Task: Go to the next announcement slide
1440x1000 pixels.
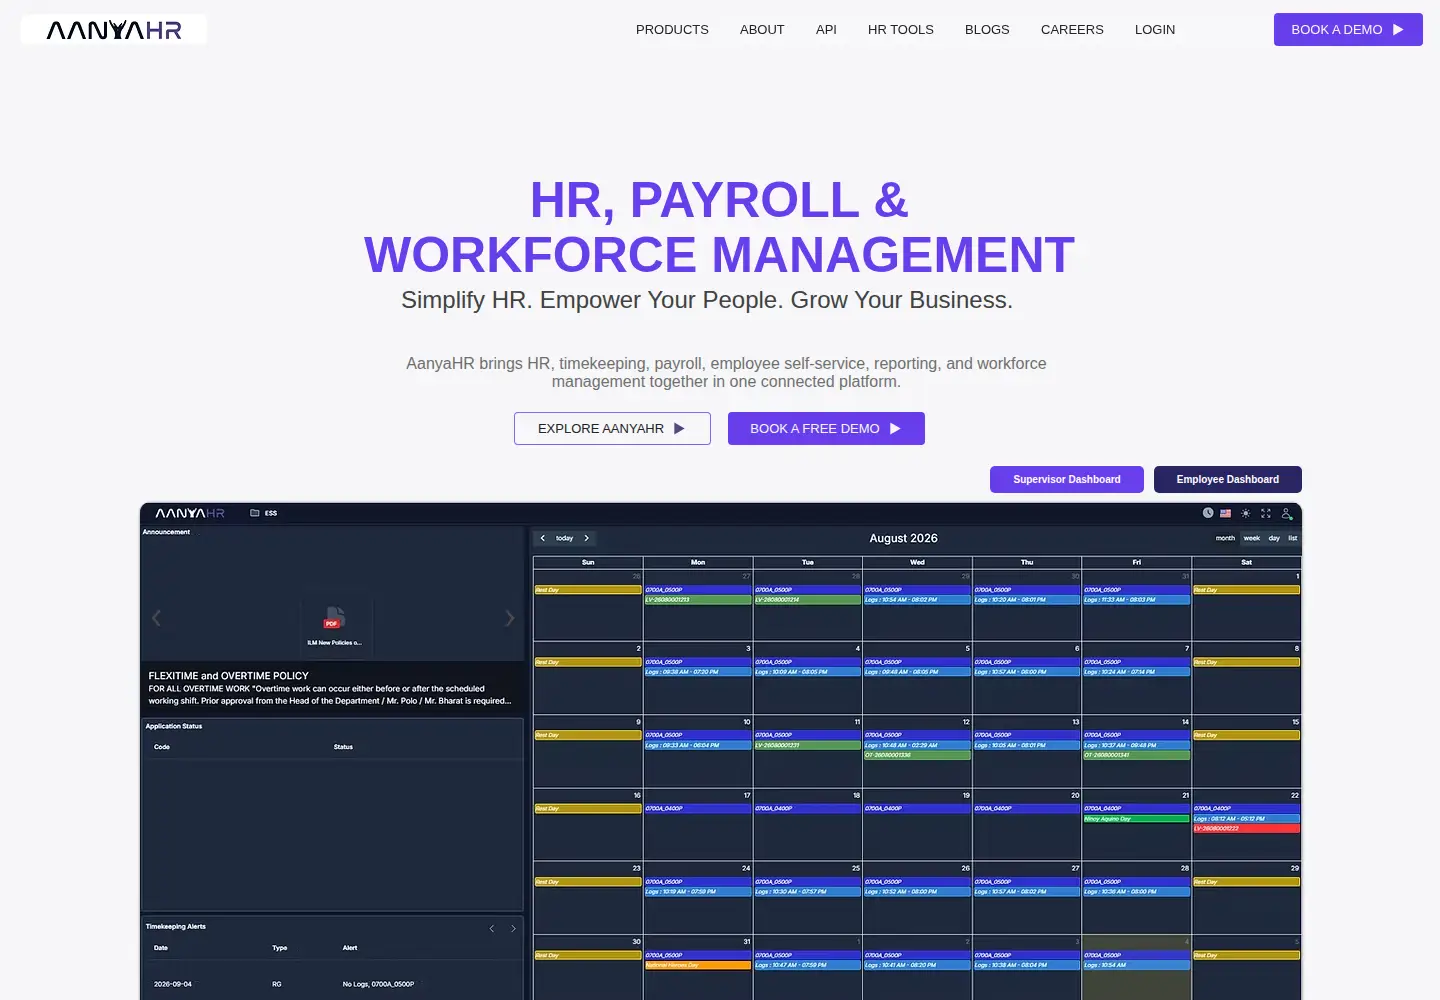Action: (x=510, y=618)
